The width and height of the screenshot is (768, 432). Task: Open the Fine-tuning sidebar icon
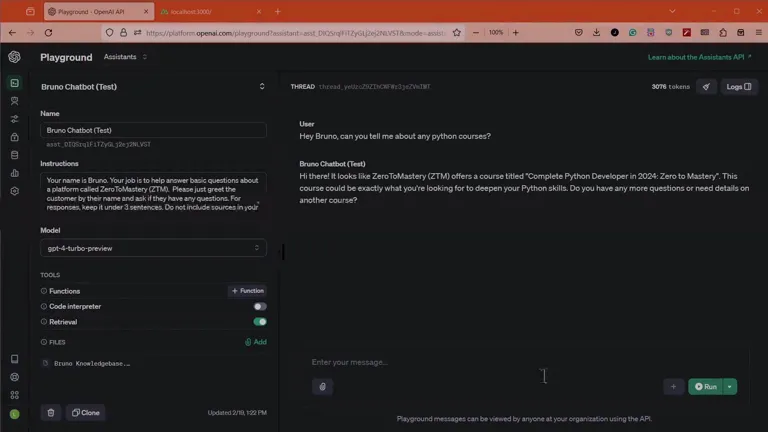click(15, 119)
